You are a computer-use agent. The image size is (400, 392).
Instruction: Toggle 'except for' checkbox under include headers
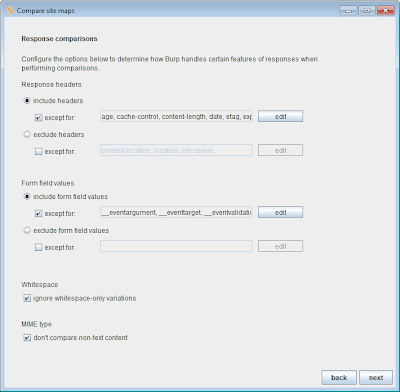[39, 118]
